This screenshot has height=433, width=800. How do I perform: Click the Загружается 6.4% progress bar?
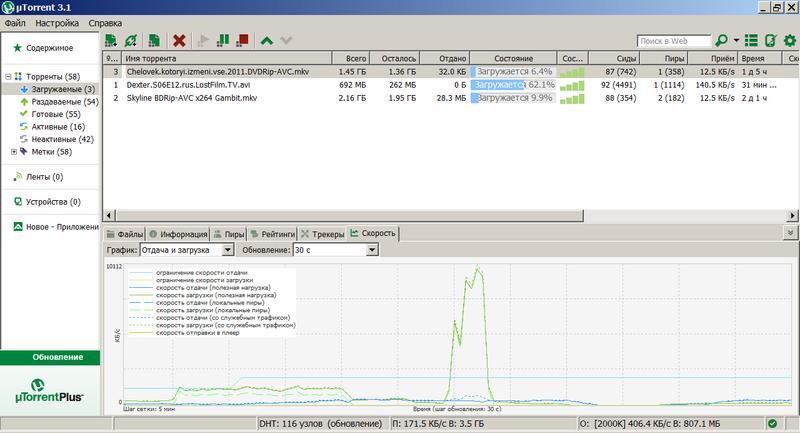pos(513,72)
